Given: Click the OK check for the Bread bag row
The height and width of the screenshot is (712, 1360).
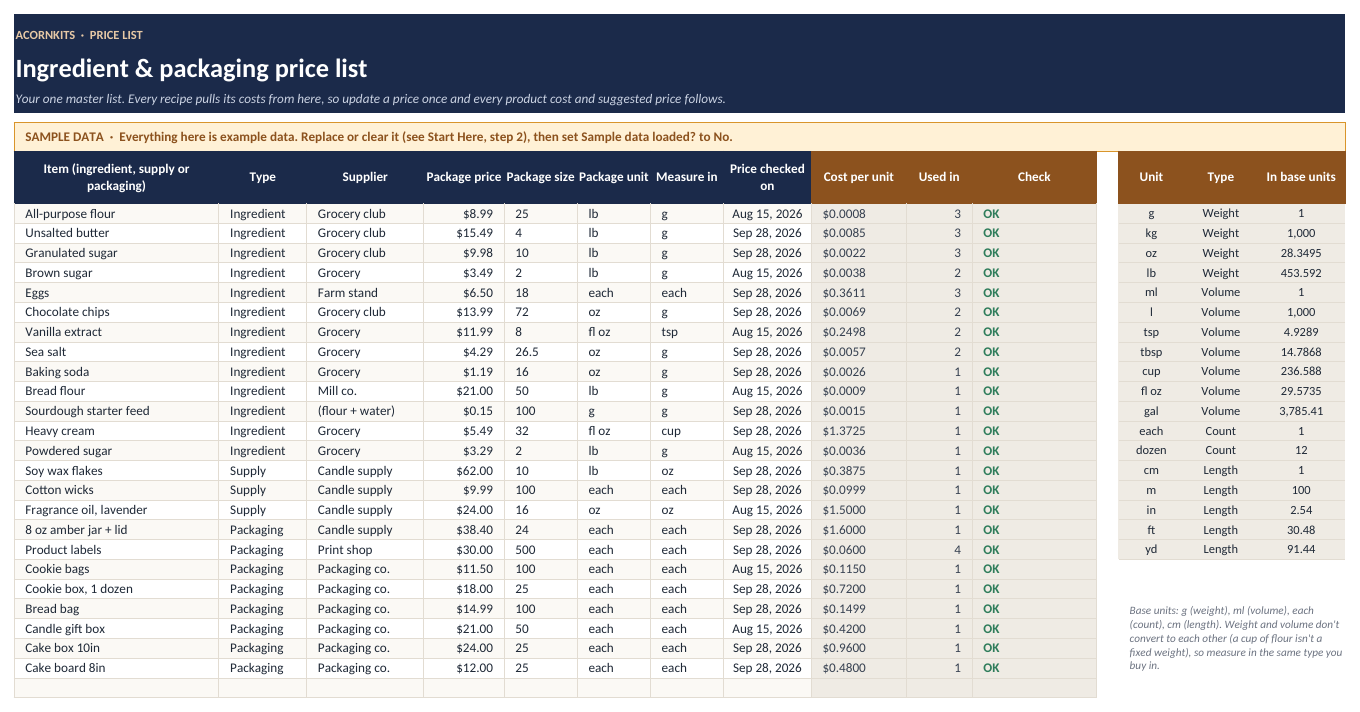Looking at the screenshot, I should pos(1034,609).
